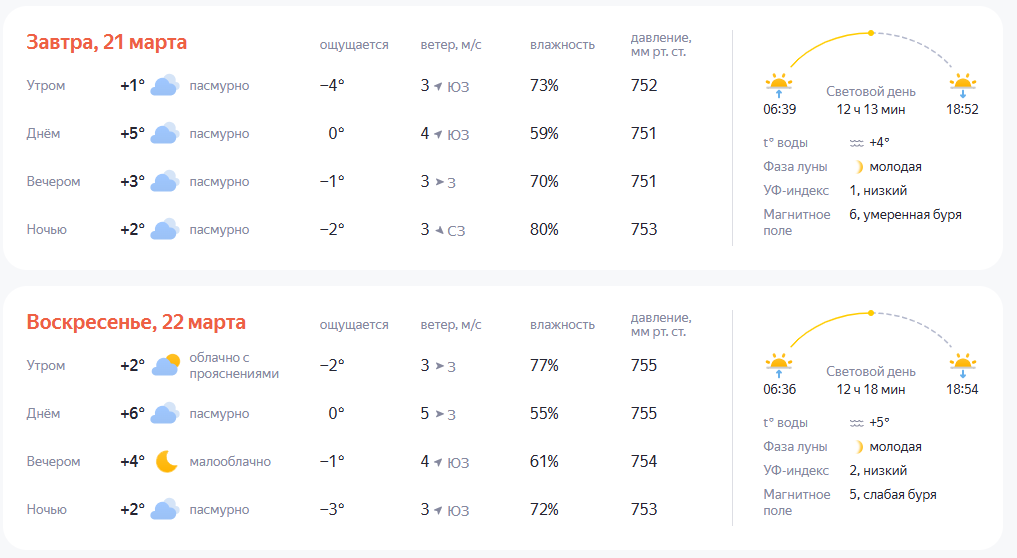Viewport: 1017px width, 558px height.
Task: Click the "Завтра, 21 марта" heading
Action: (x=107, y=42)
